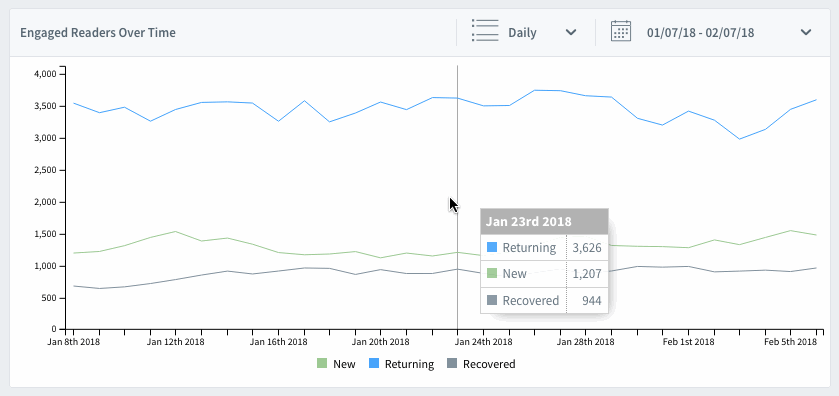Click the blue Returning swatch in the tooltip
Screen dimensions: 839x396
click(492, 248)
